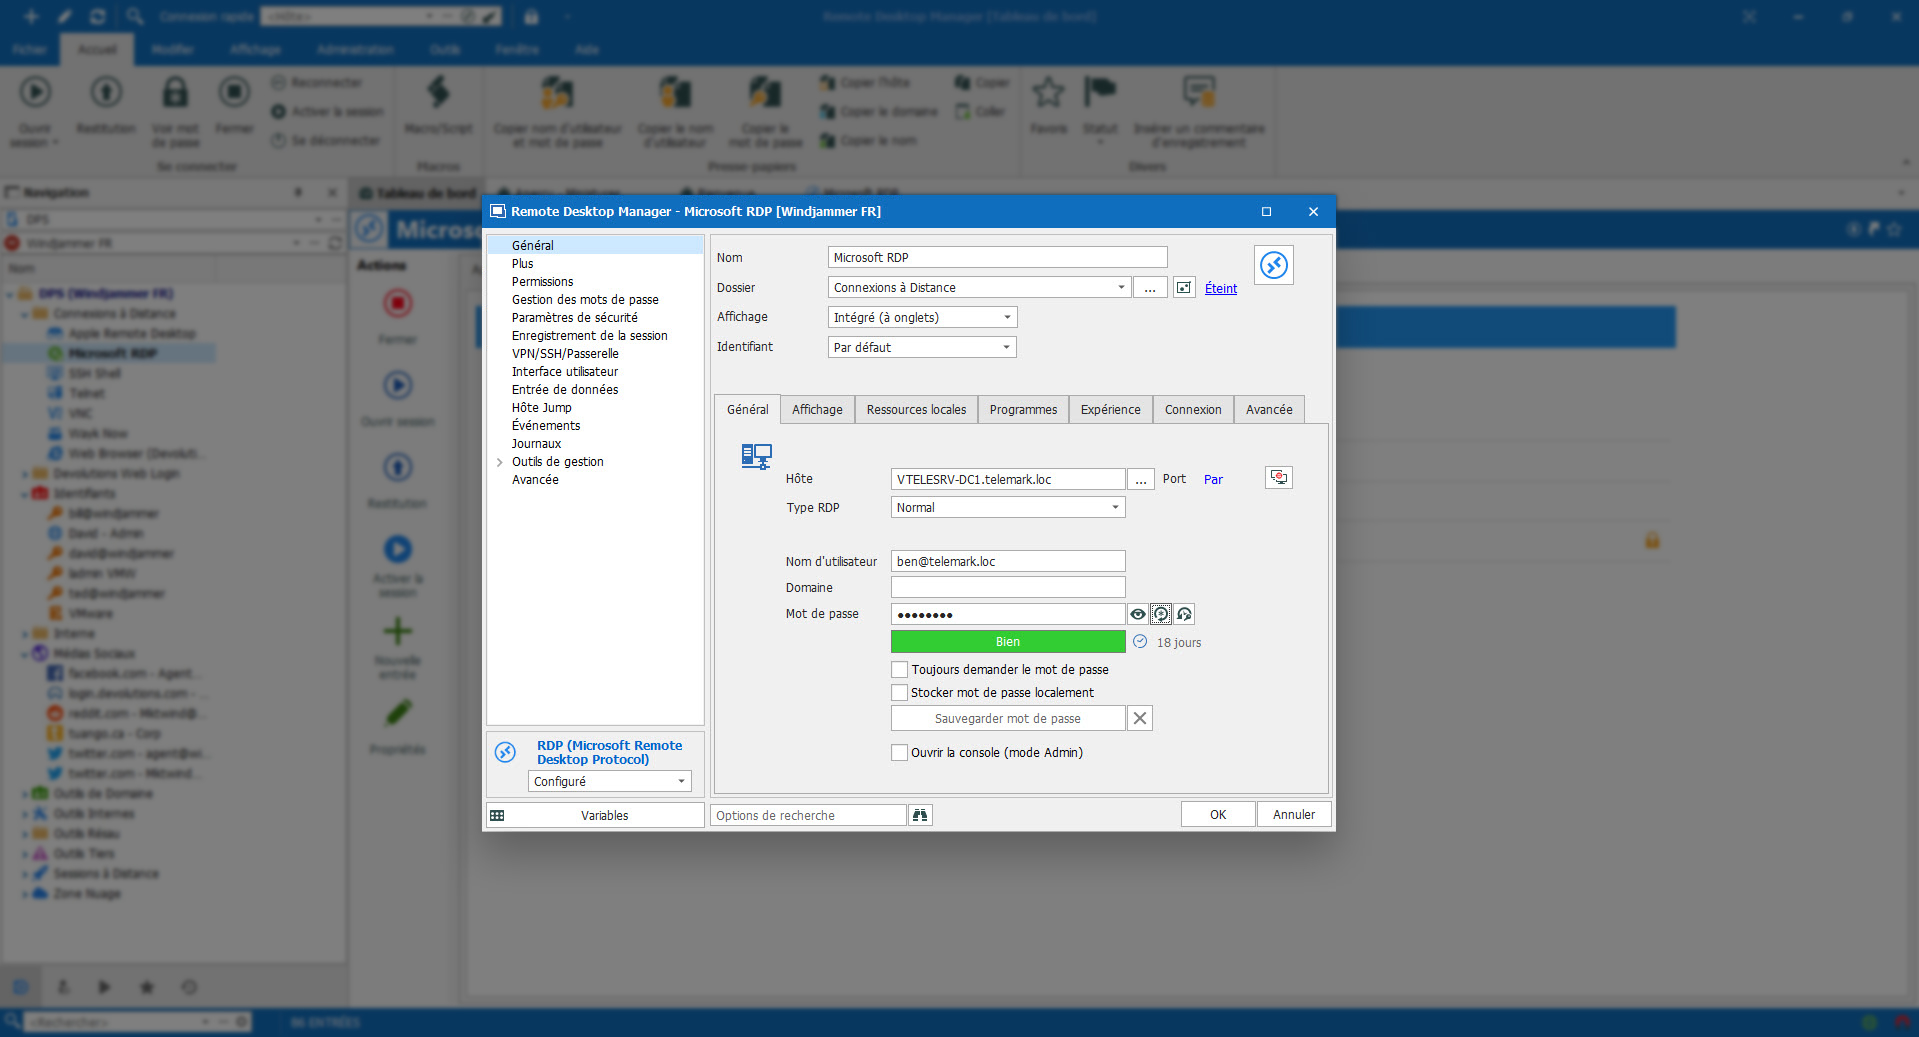Click the padlock icon in ribbon
This screenshot has width=1919, height=1037.
(x=175, y=93)
